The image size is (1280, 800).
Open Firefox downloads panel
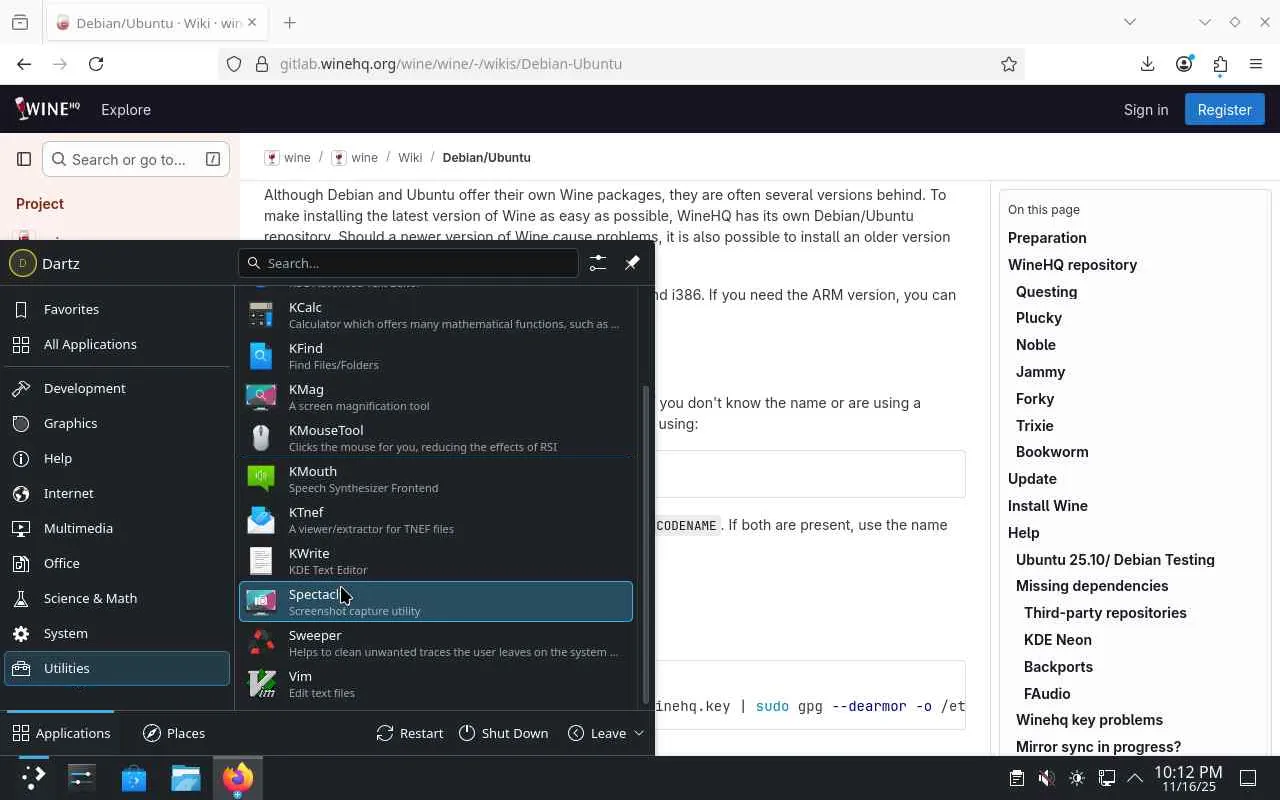[1147, 64]
